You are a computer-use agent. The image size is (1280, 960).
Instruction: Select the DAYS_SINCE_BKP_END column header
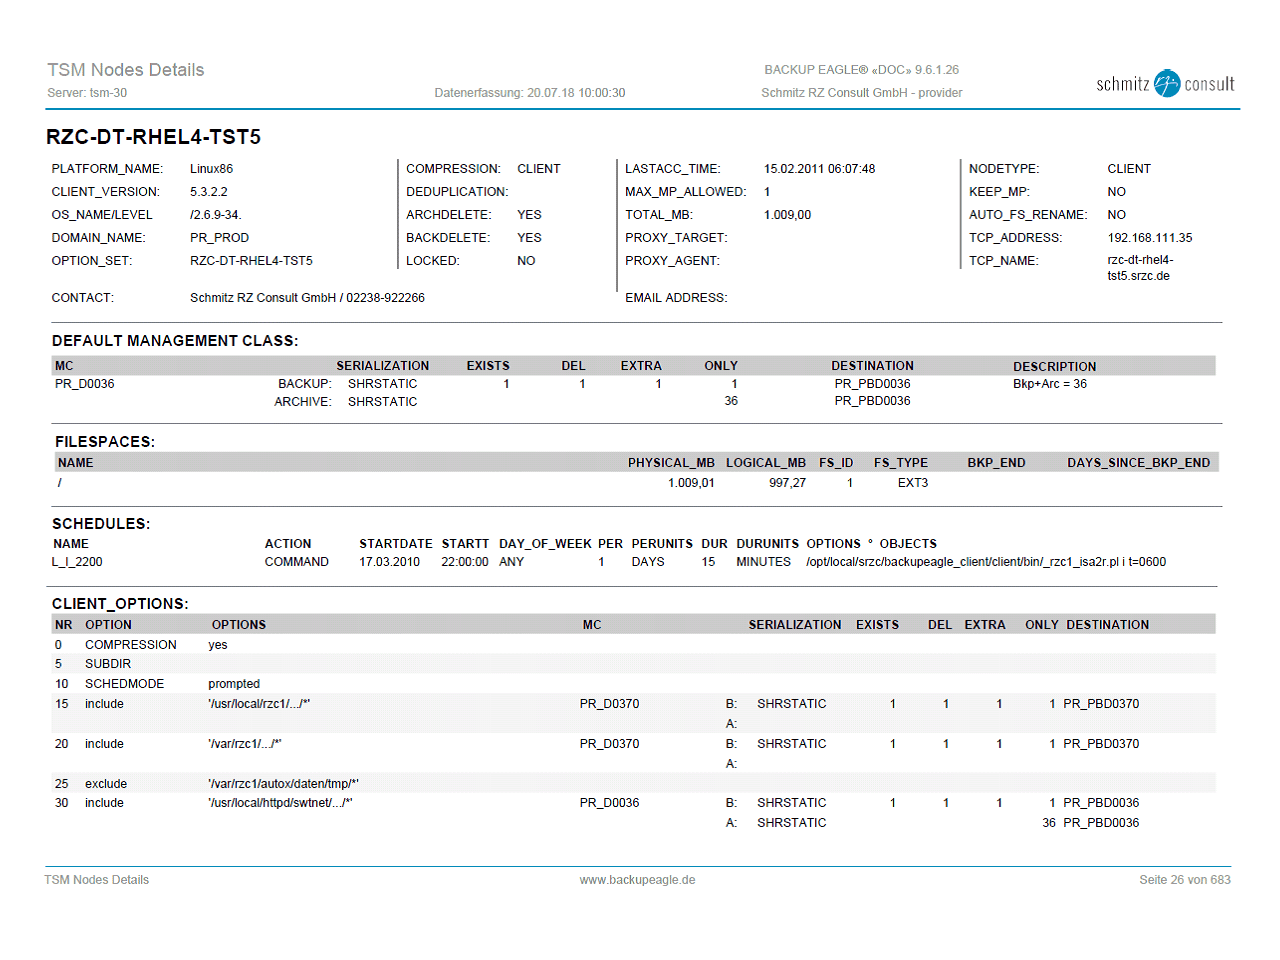(x=1138, y=463)
